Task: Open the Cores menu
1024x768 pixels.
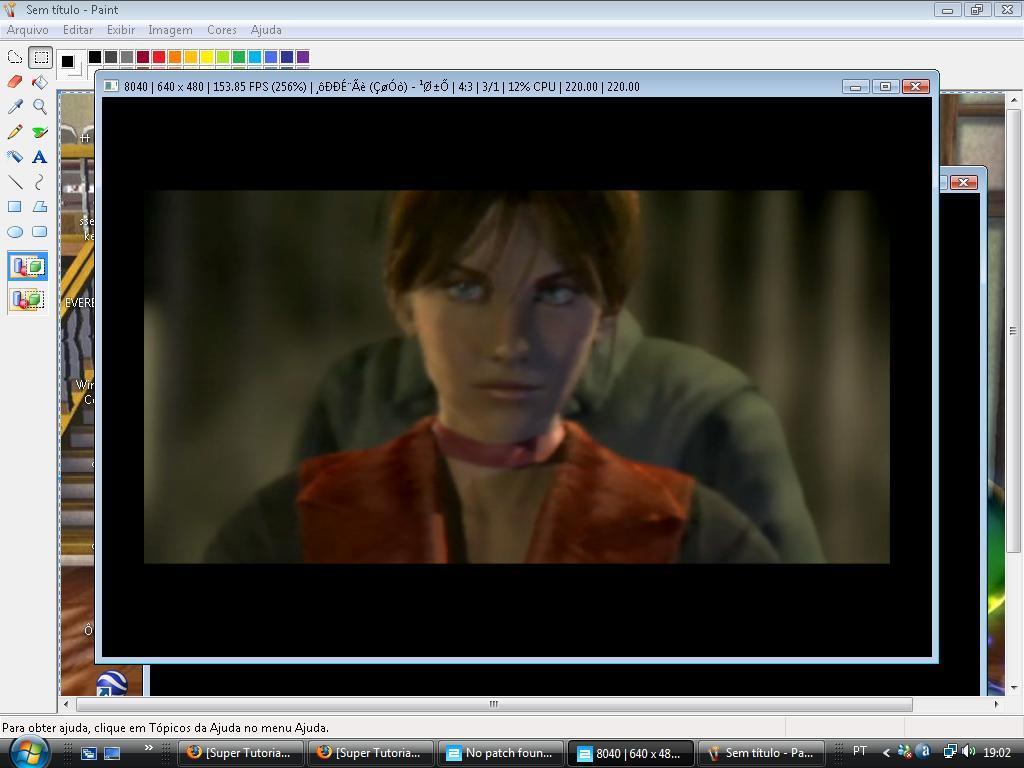Action: pos(221,30)
